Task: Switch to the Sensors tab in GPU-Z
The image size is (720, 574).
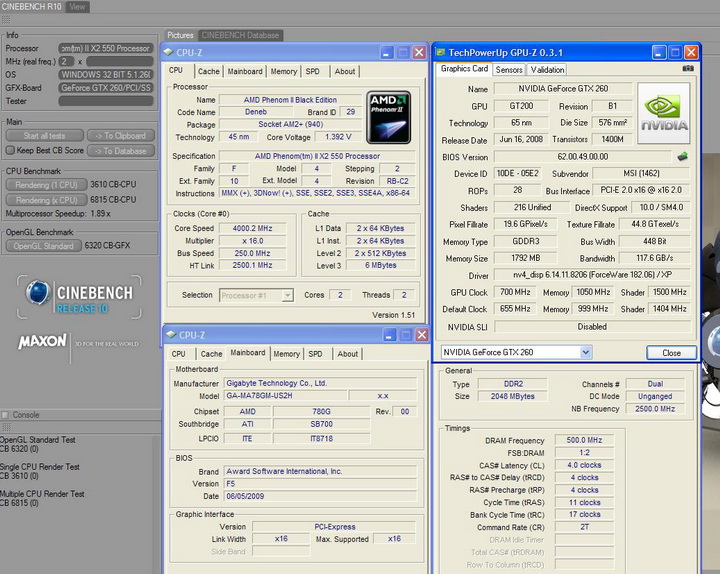Action: click(509, 70)
